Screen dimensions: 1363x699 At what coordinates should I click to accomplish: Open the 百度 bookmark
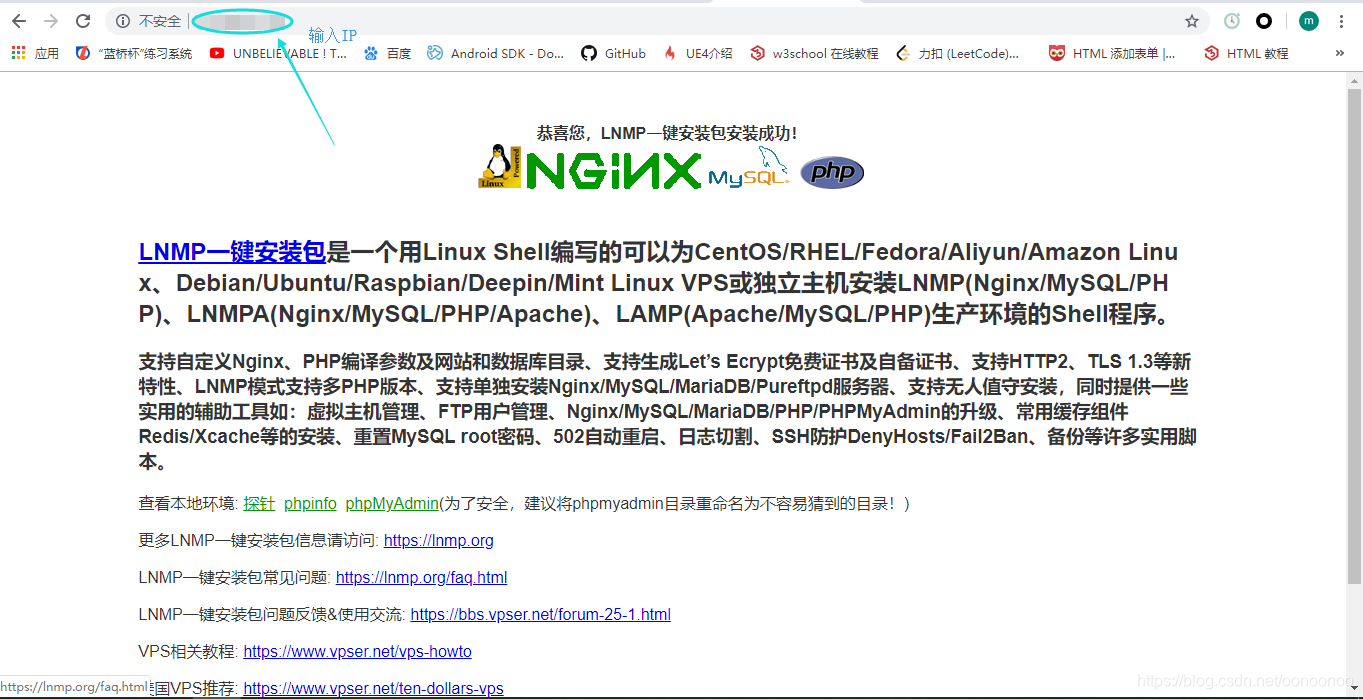[387, 53]
